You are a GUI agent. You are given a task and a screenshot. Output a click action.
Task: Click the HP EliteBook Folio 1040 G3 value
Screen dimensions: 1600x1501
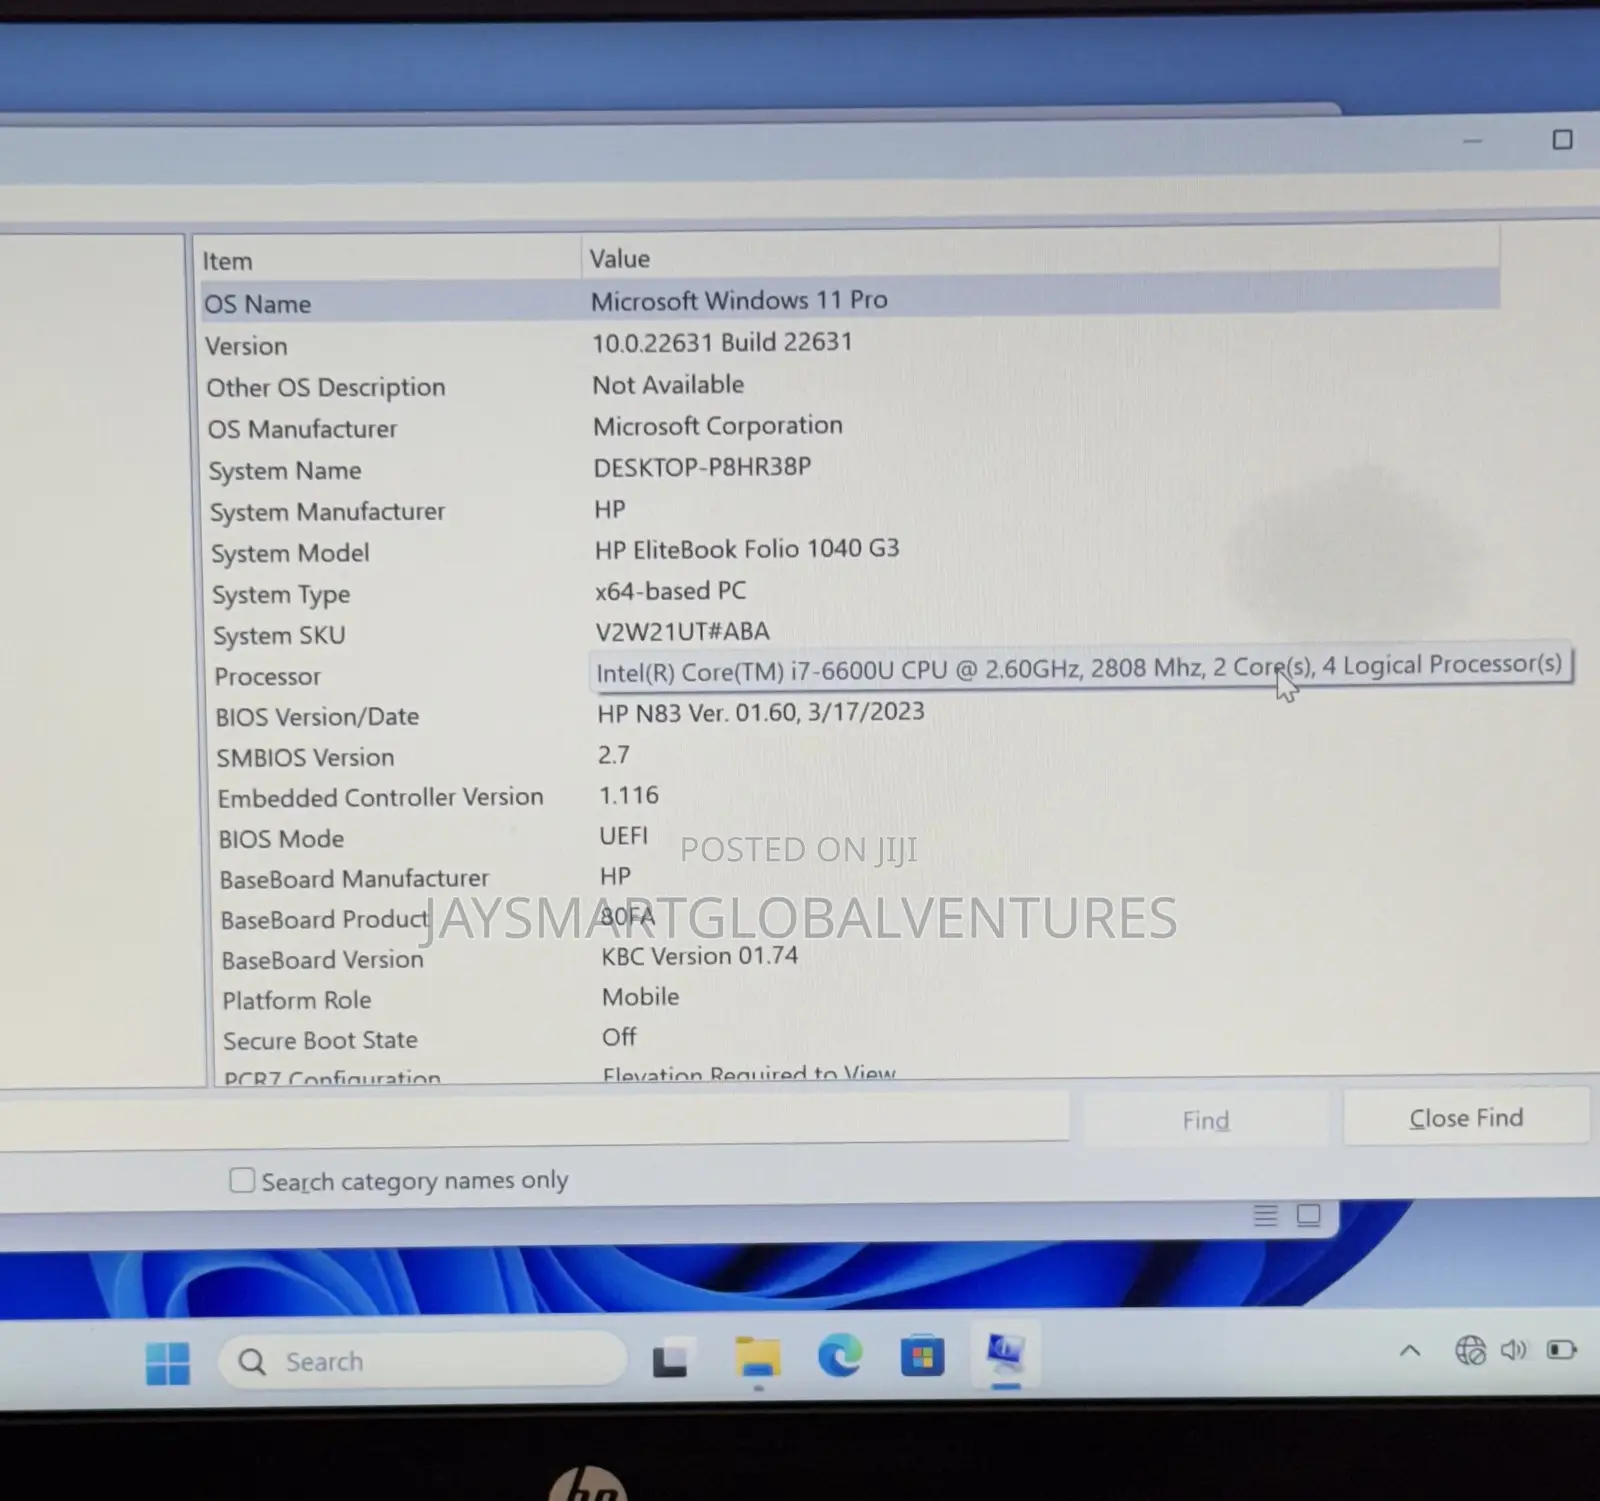click(747, 549)
